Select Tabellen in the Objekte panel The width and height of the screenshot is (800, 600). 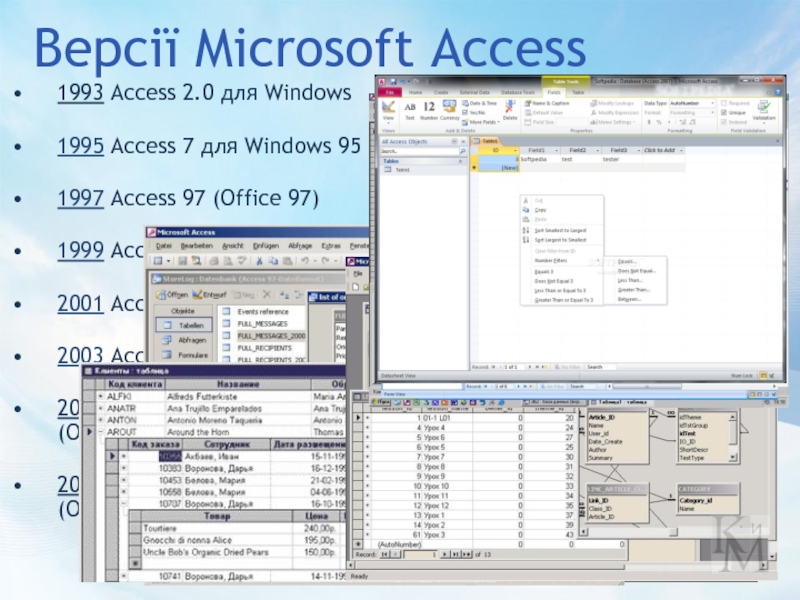184,325
